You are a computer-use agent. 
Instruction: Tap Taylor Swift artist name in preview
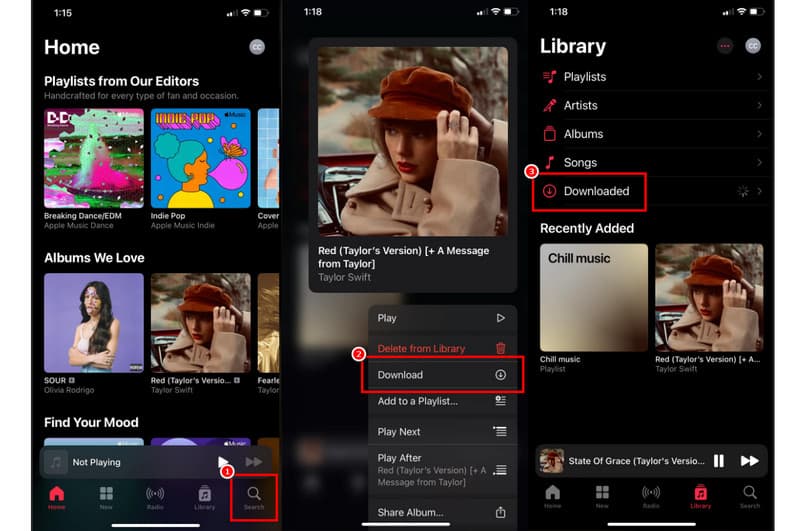pyautogui.click(x=344, y=277)
